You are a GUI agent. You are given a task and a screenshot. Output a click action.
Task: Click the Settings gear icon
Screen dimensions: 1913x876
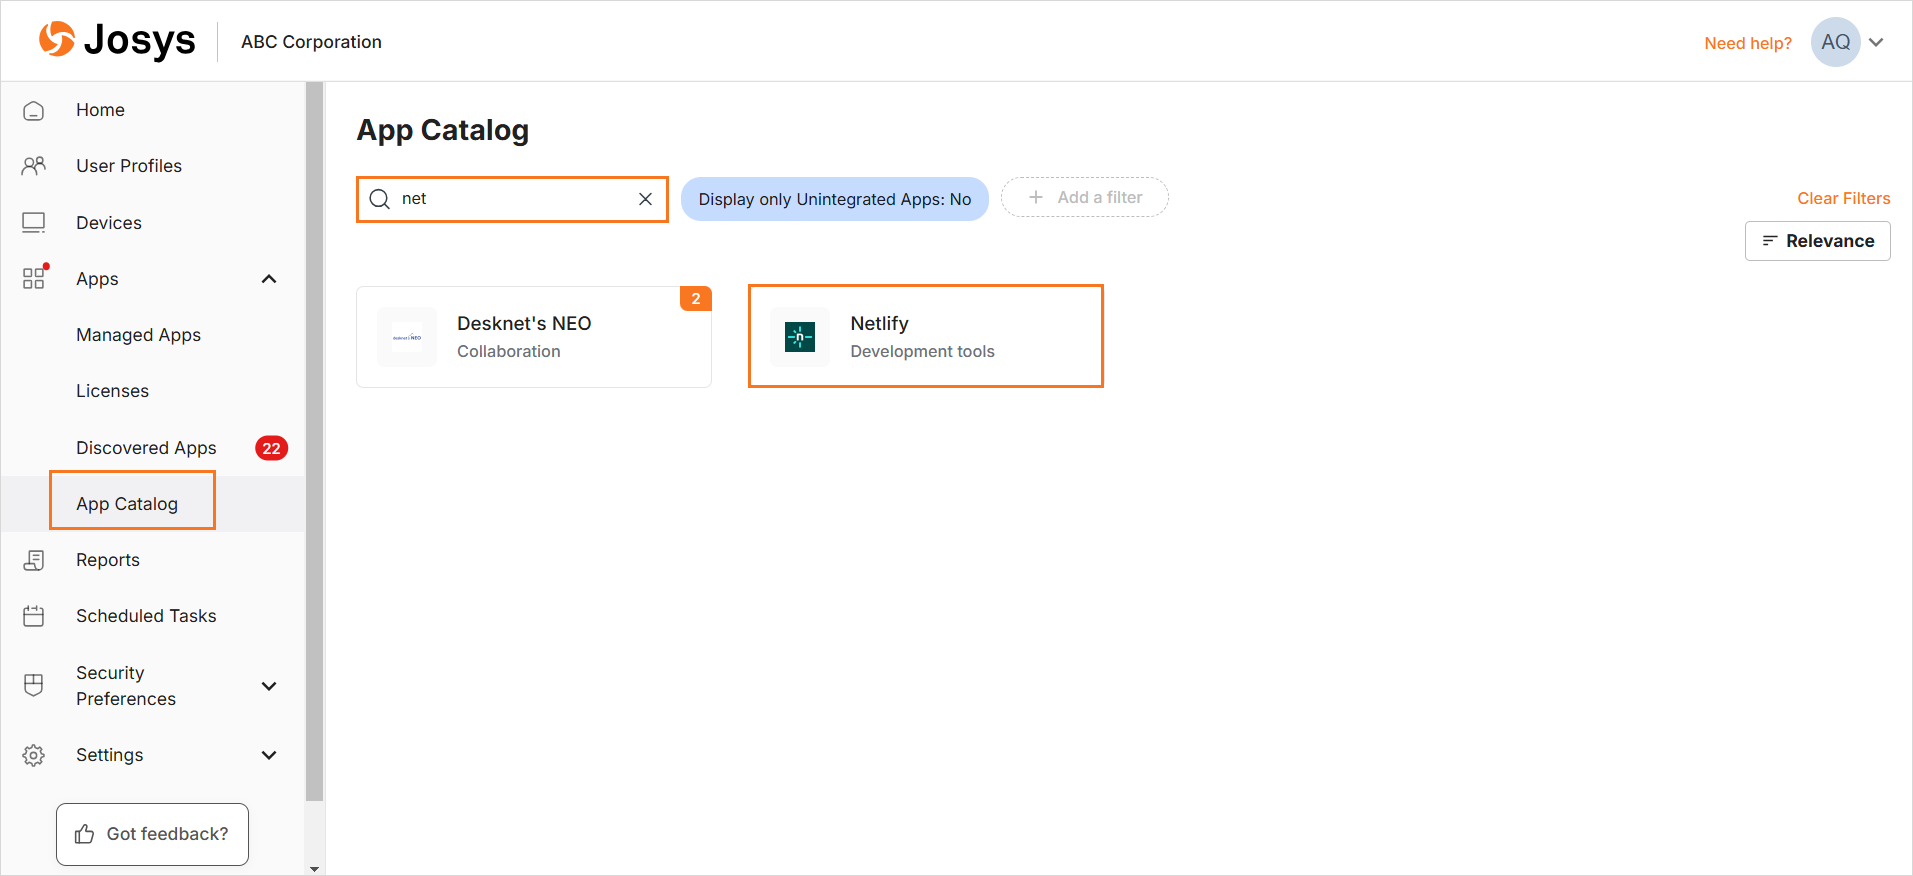(34, 755)
